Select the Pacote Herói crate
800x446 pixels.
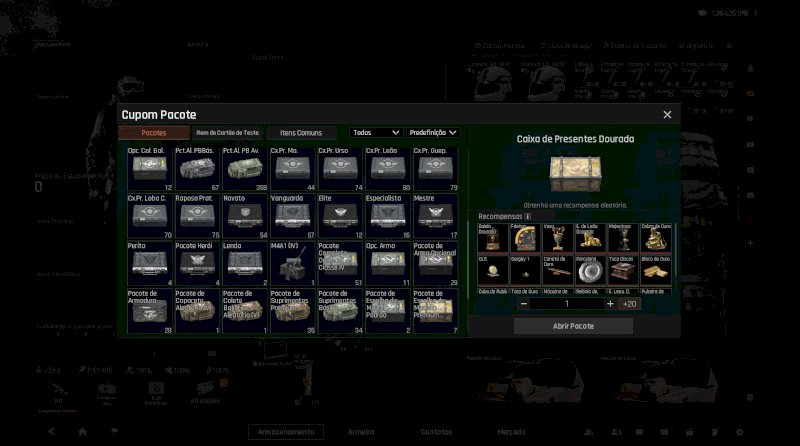(197, 264)
